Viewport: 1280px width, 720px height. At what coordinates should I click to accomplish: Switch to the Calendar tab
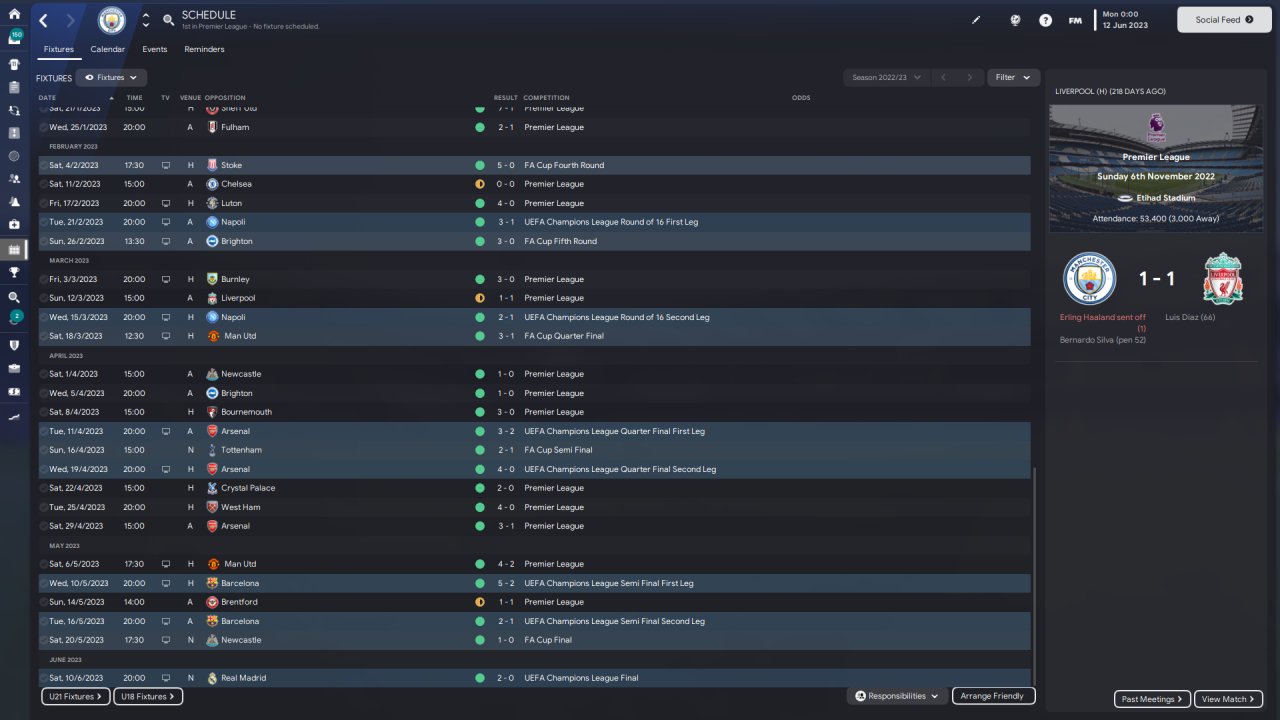108,49
